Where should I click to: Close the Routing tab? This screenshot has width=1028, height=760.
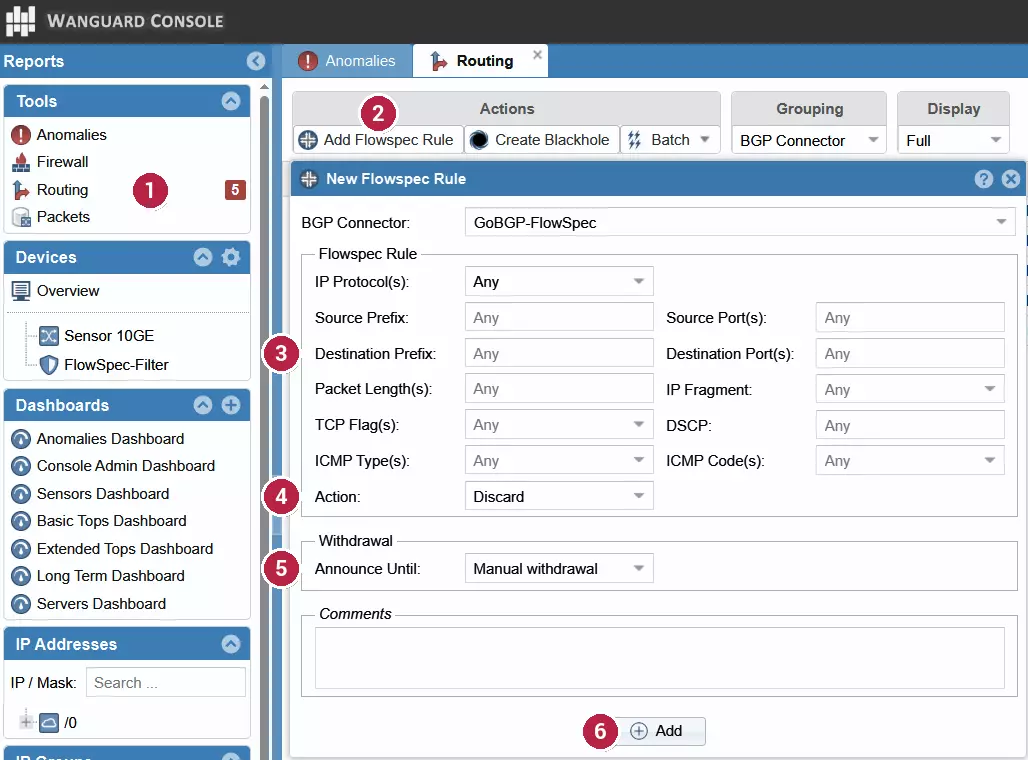coord(538,54)
